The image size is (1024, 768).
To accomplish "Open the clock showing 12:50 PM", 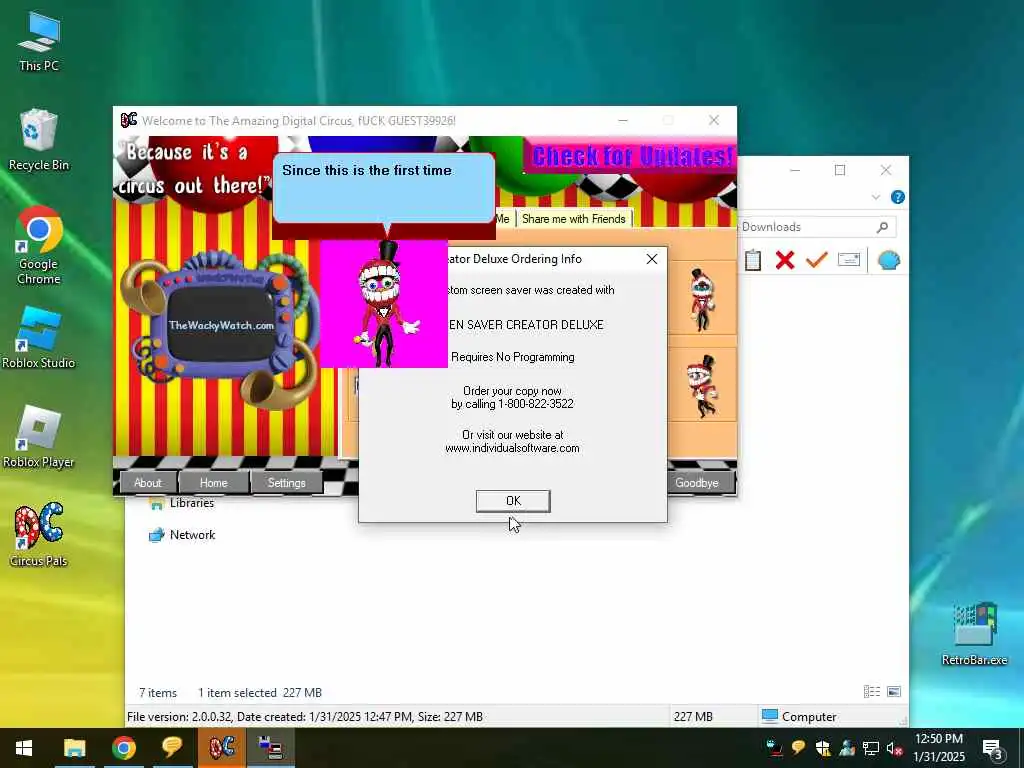I will click(939, 748).
